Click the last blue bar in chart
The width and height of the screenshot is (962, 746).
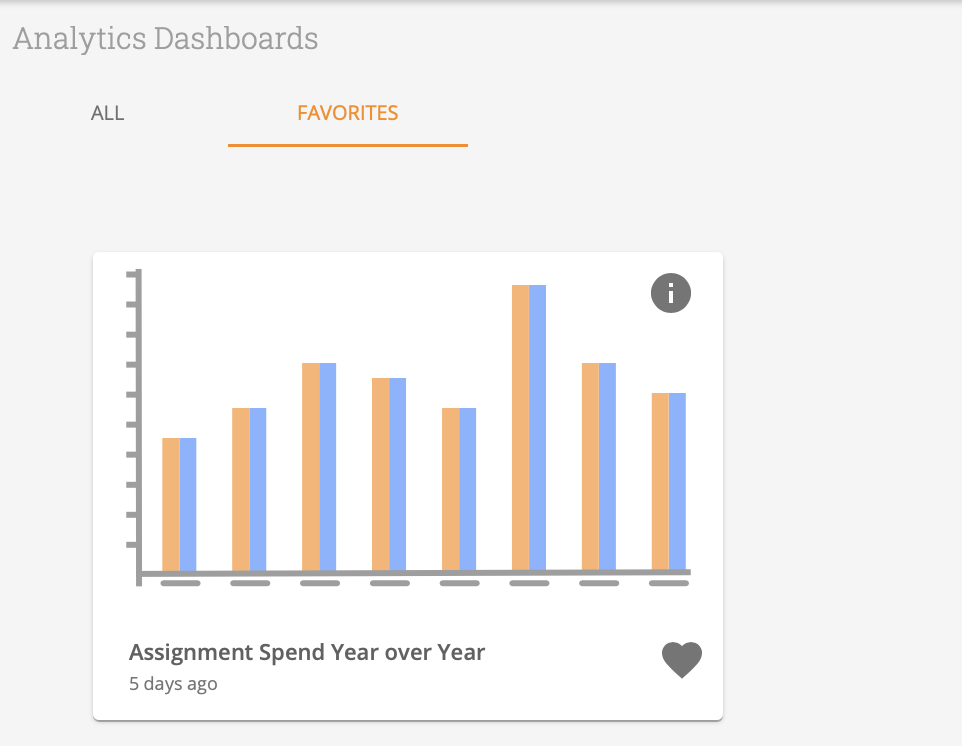coord(678,481)
